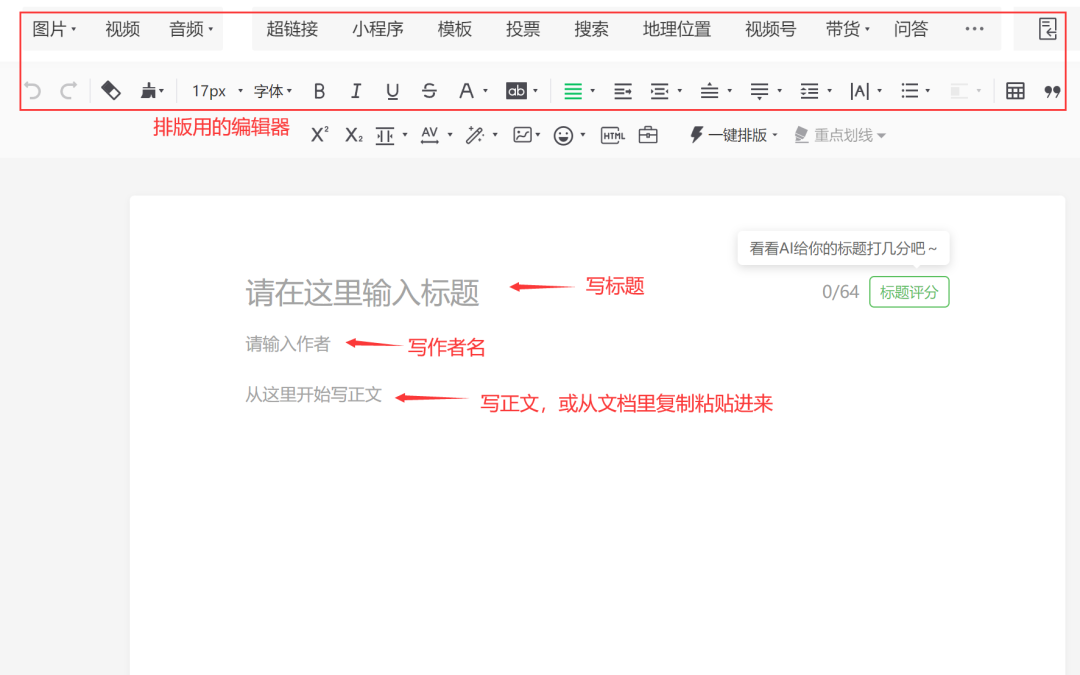Click the Superscript X² icon

318,133
